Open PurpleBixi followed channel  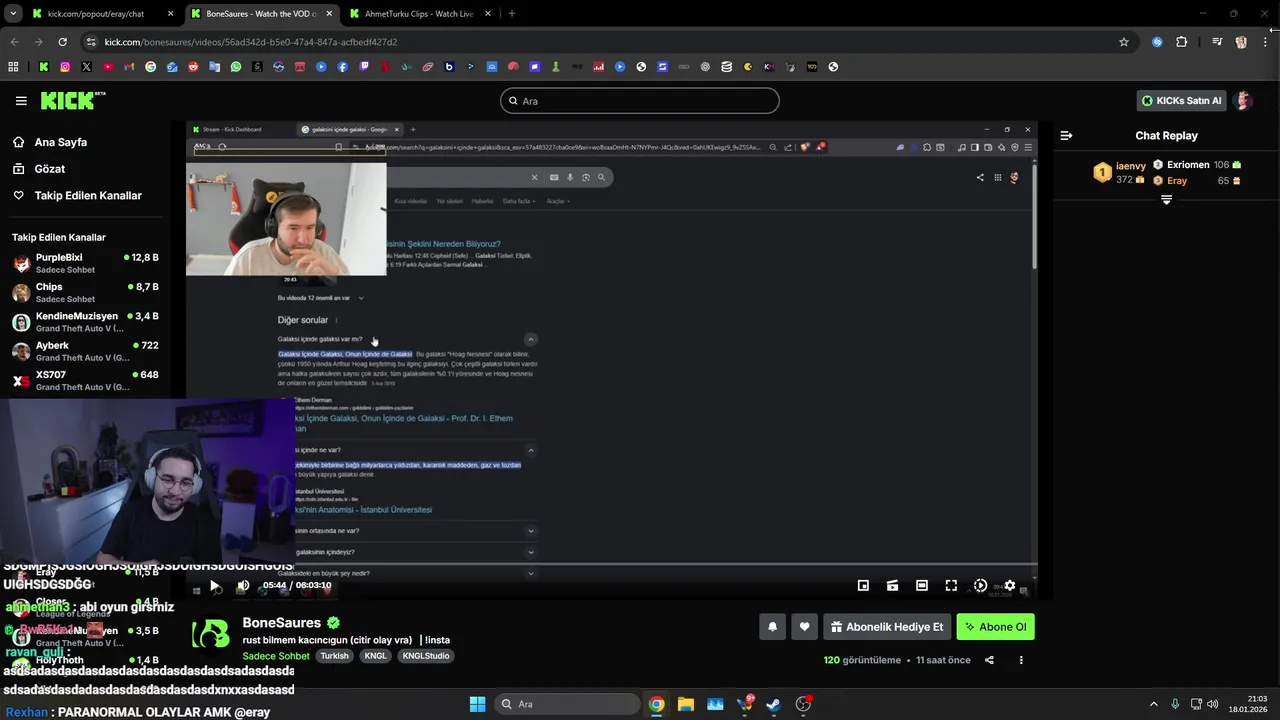coord(85,263)
